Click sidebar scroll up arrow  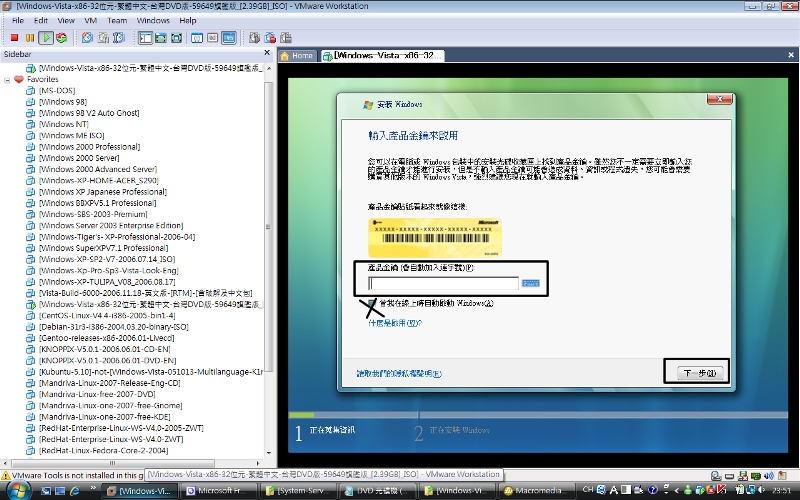(268, 68)
